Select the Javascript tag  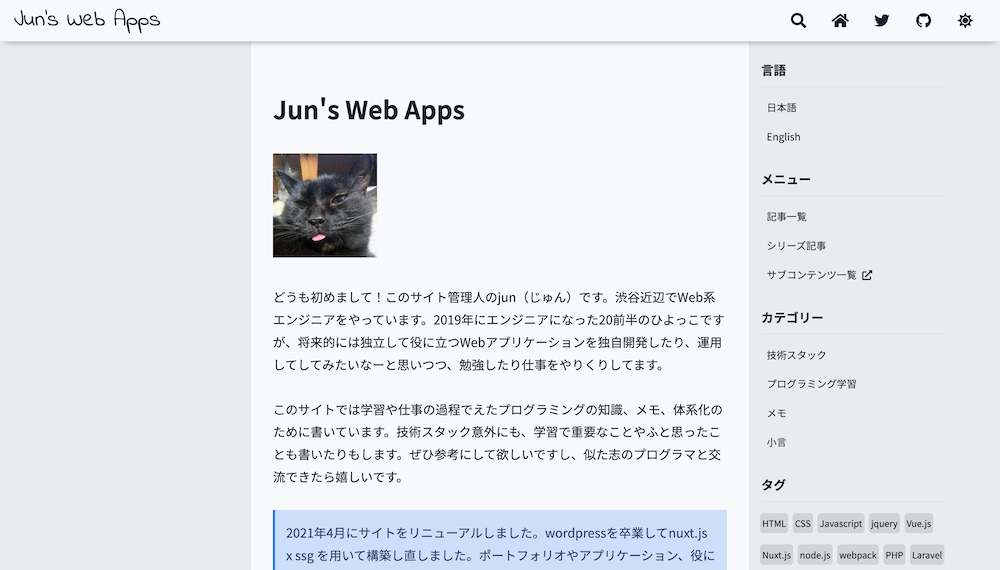[841, 523]
